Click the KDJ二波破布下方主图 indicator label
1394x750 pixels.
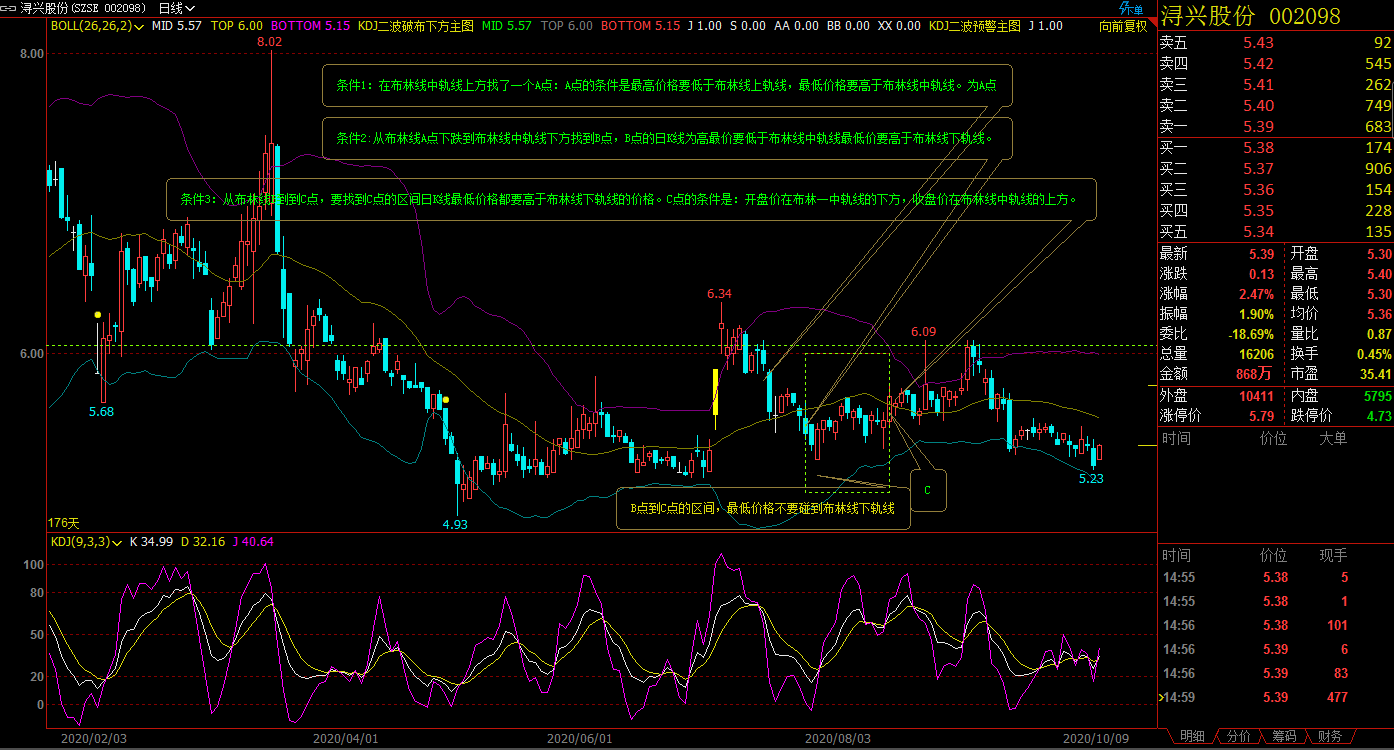415,26
